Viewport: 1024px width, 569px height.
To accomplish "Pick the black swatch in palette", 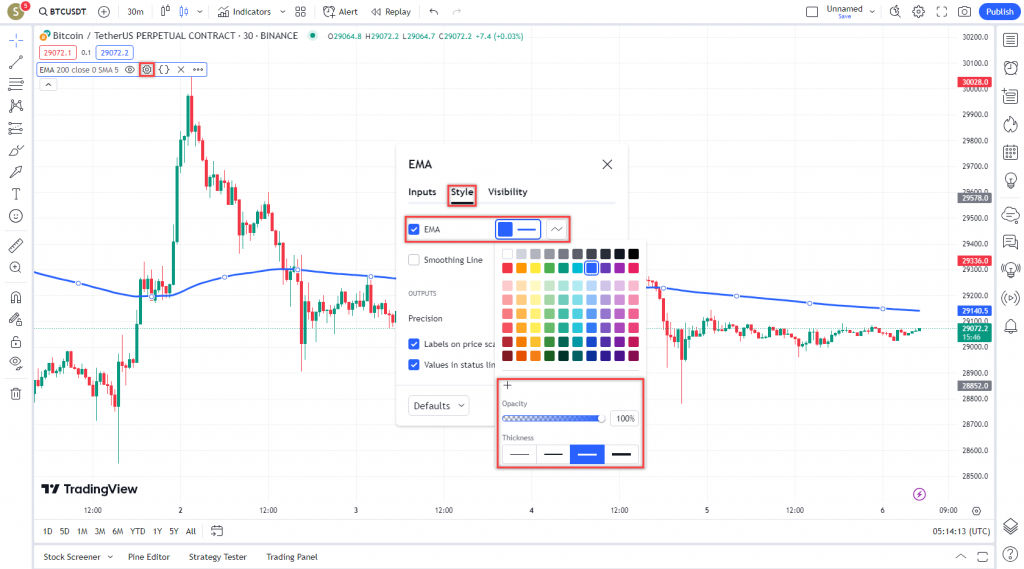I will [x=633, y=253].
